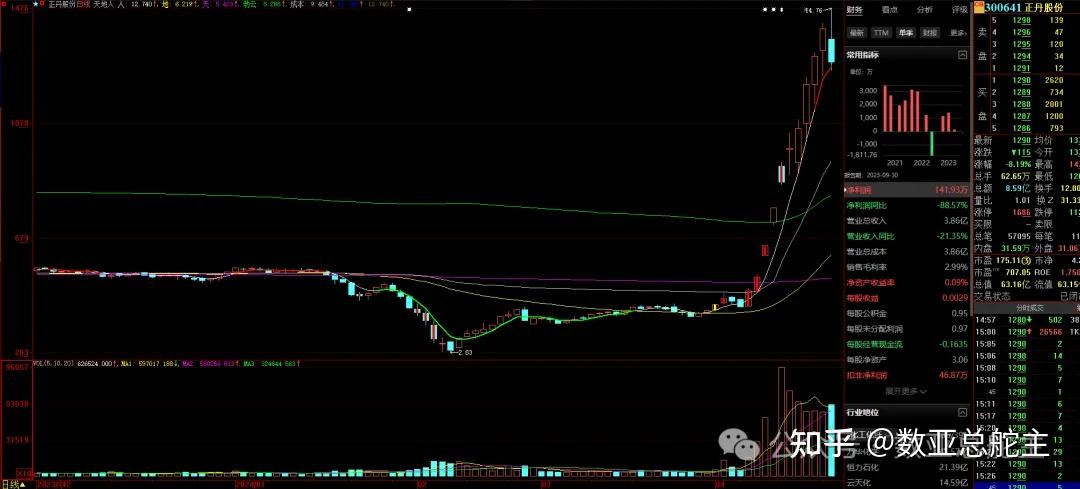Screen dimensions: 1080x489
Task: Click the small red square icon after the star
Action: coord(43,5)
